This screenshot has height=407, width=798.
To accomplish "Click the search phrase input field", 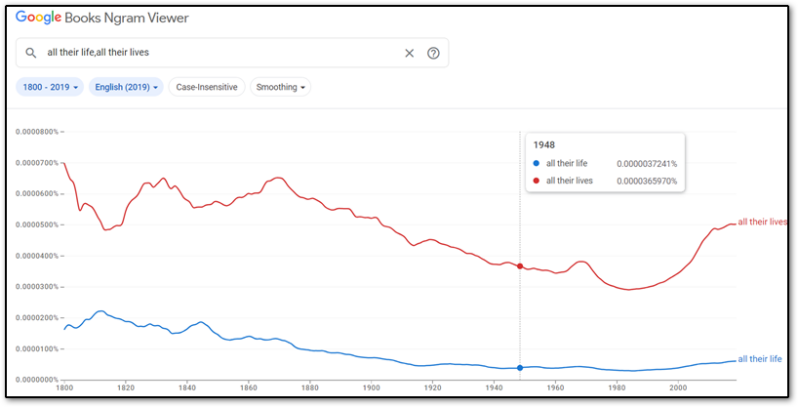I will tap(220, 53).
